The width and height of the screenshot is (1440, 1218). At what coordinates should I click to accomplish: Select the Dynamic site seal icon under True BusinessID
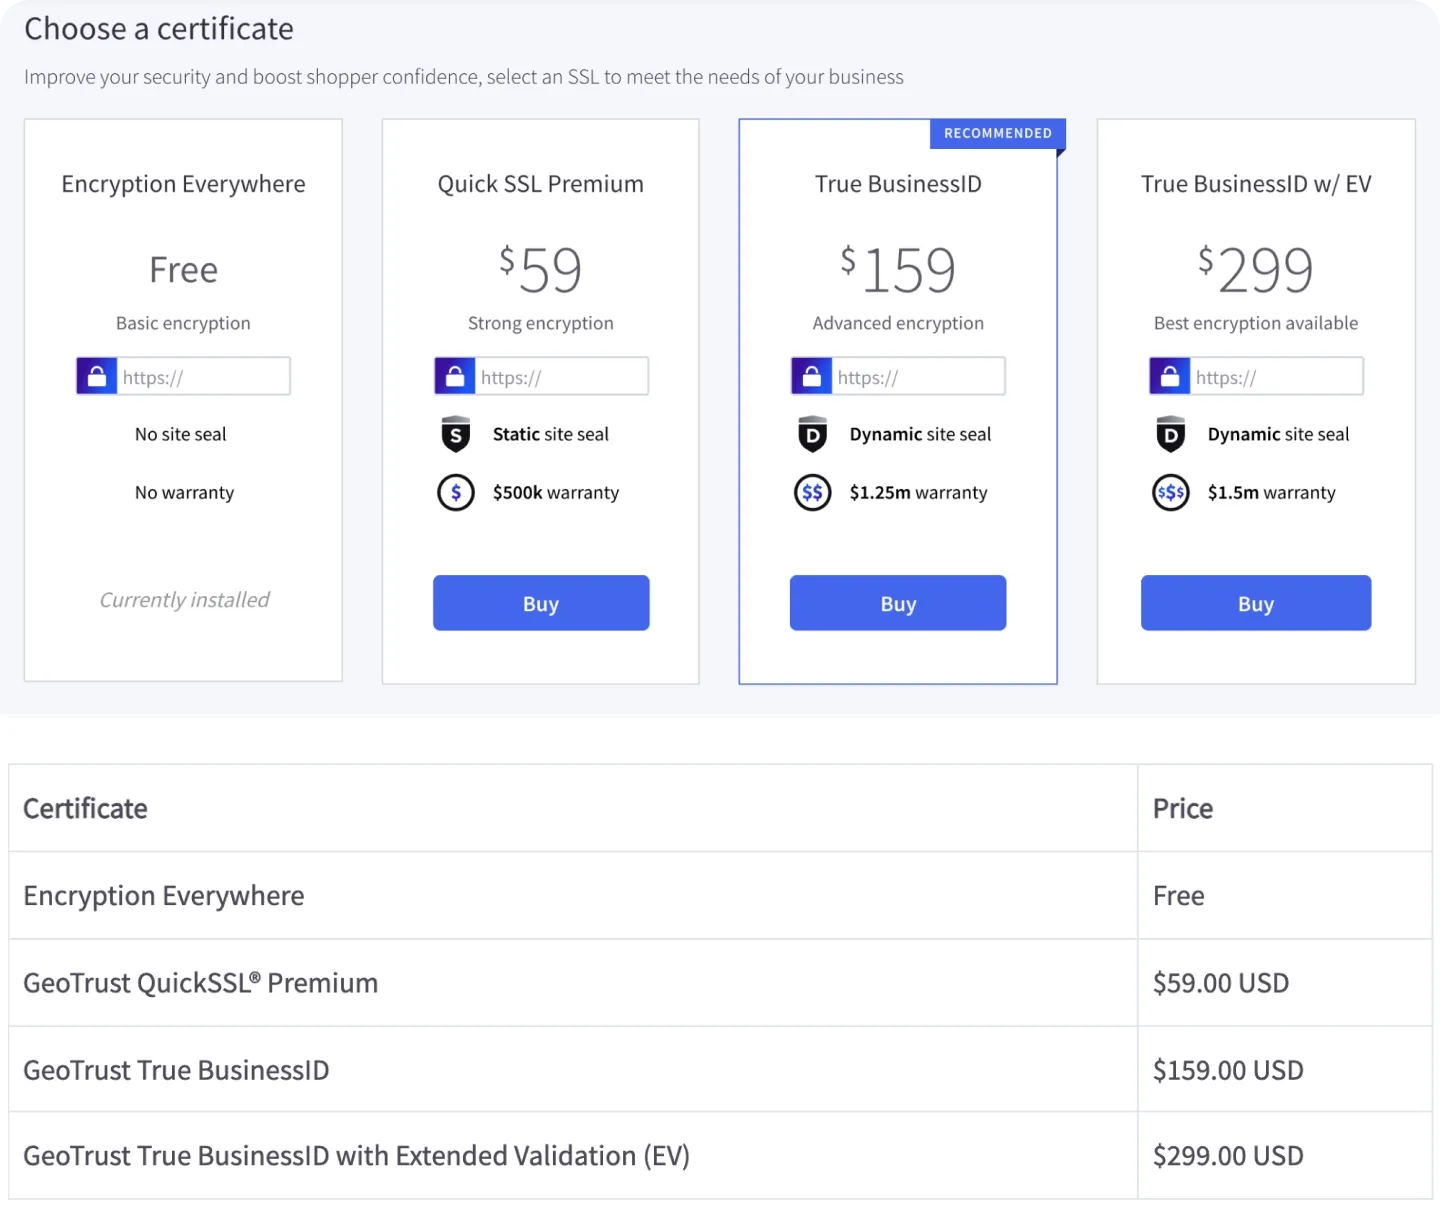(x=812, y=434)
